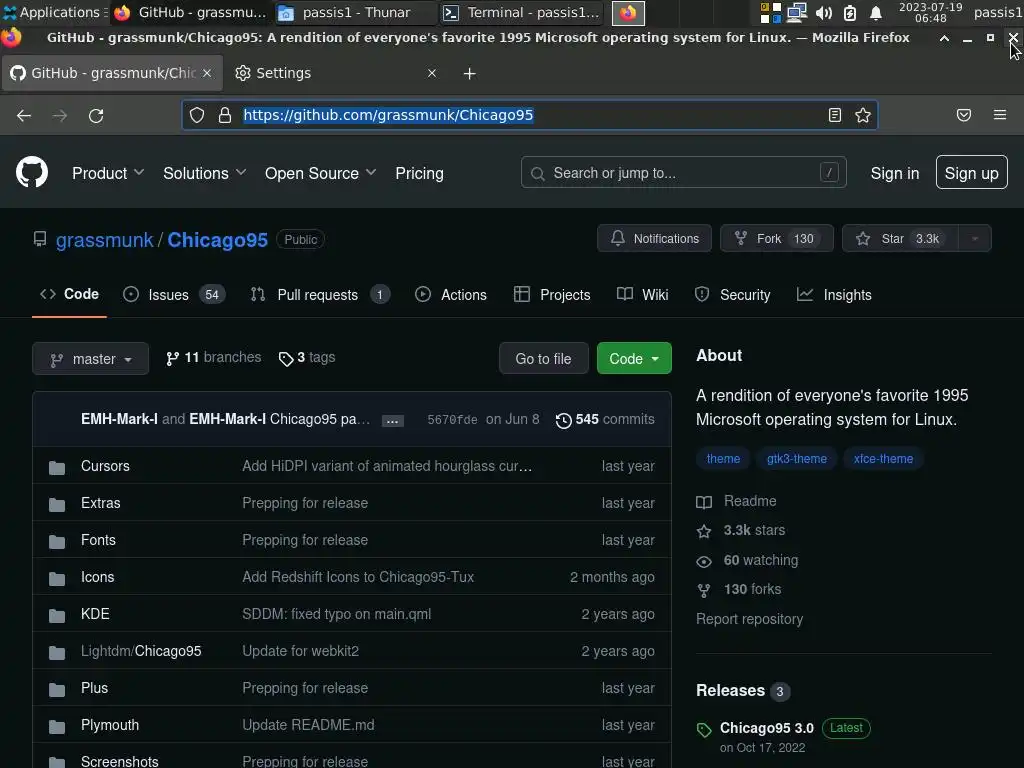Open the Pocket save icon
Screen dimensions: 1024x768
pyautogui.click(x=963, y=116)
